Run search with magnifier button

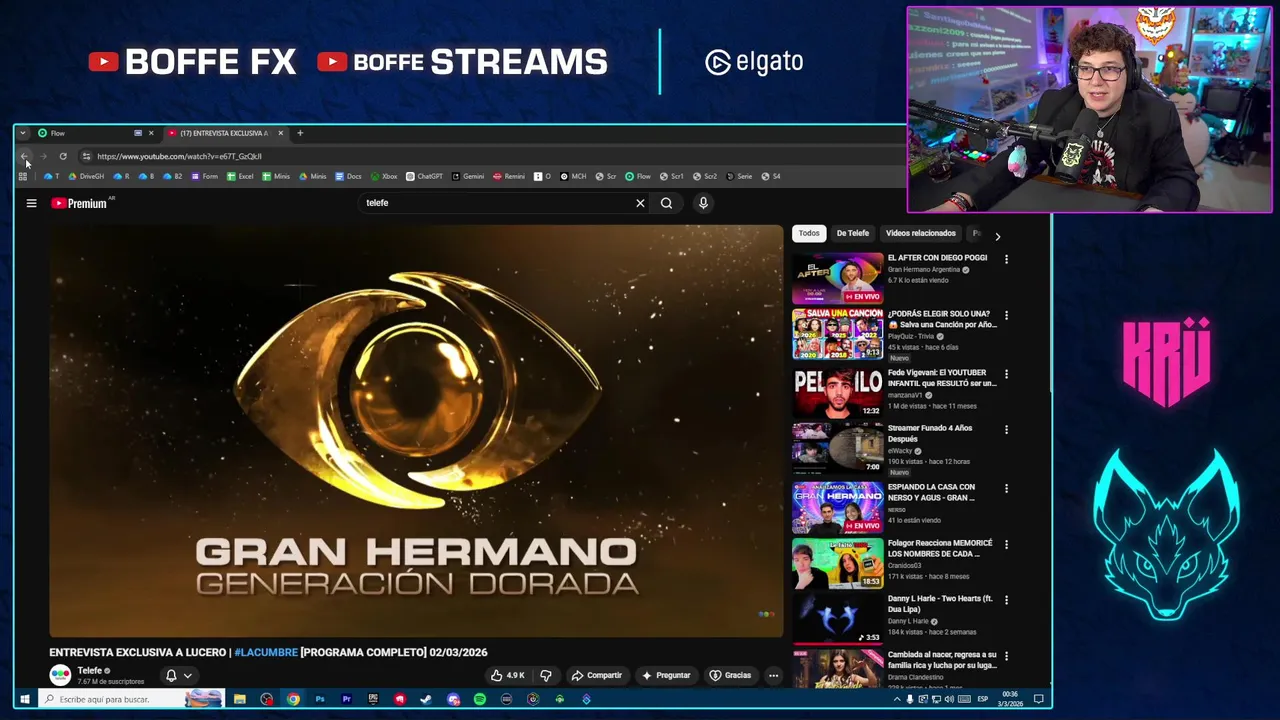pyautogui.click(x=666, y=203)
